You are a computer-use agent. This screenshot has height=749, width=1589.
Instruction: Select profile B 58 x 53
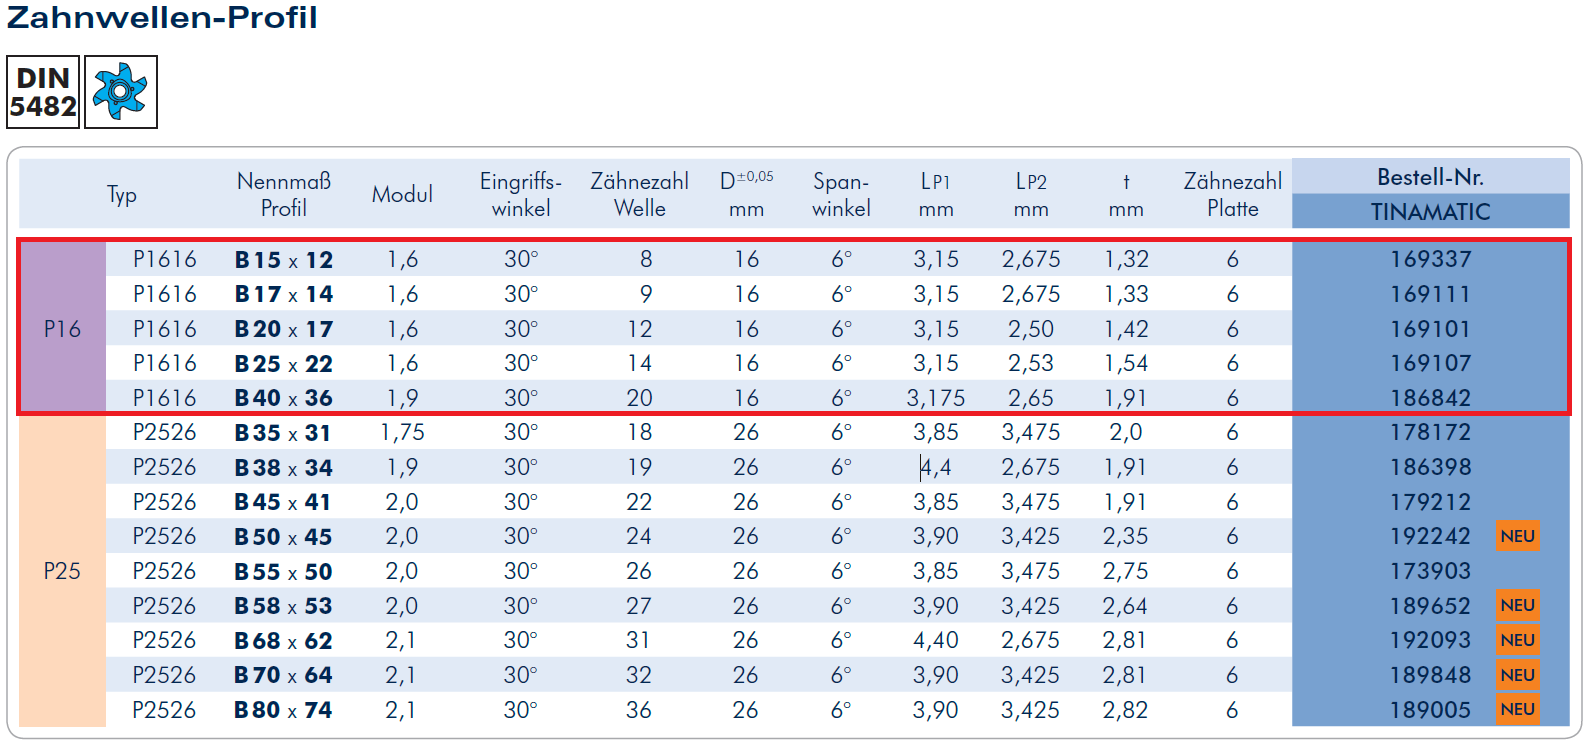click(284, 606)
